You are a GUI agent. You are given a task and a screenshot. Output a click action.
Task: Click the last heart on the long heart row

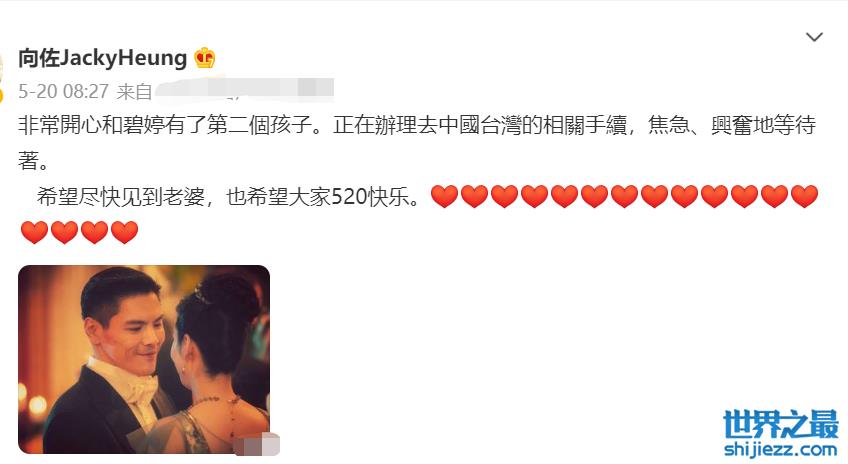[x=804, y=196]
